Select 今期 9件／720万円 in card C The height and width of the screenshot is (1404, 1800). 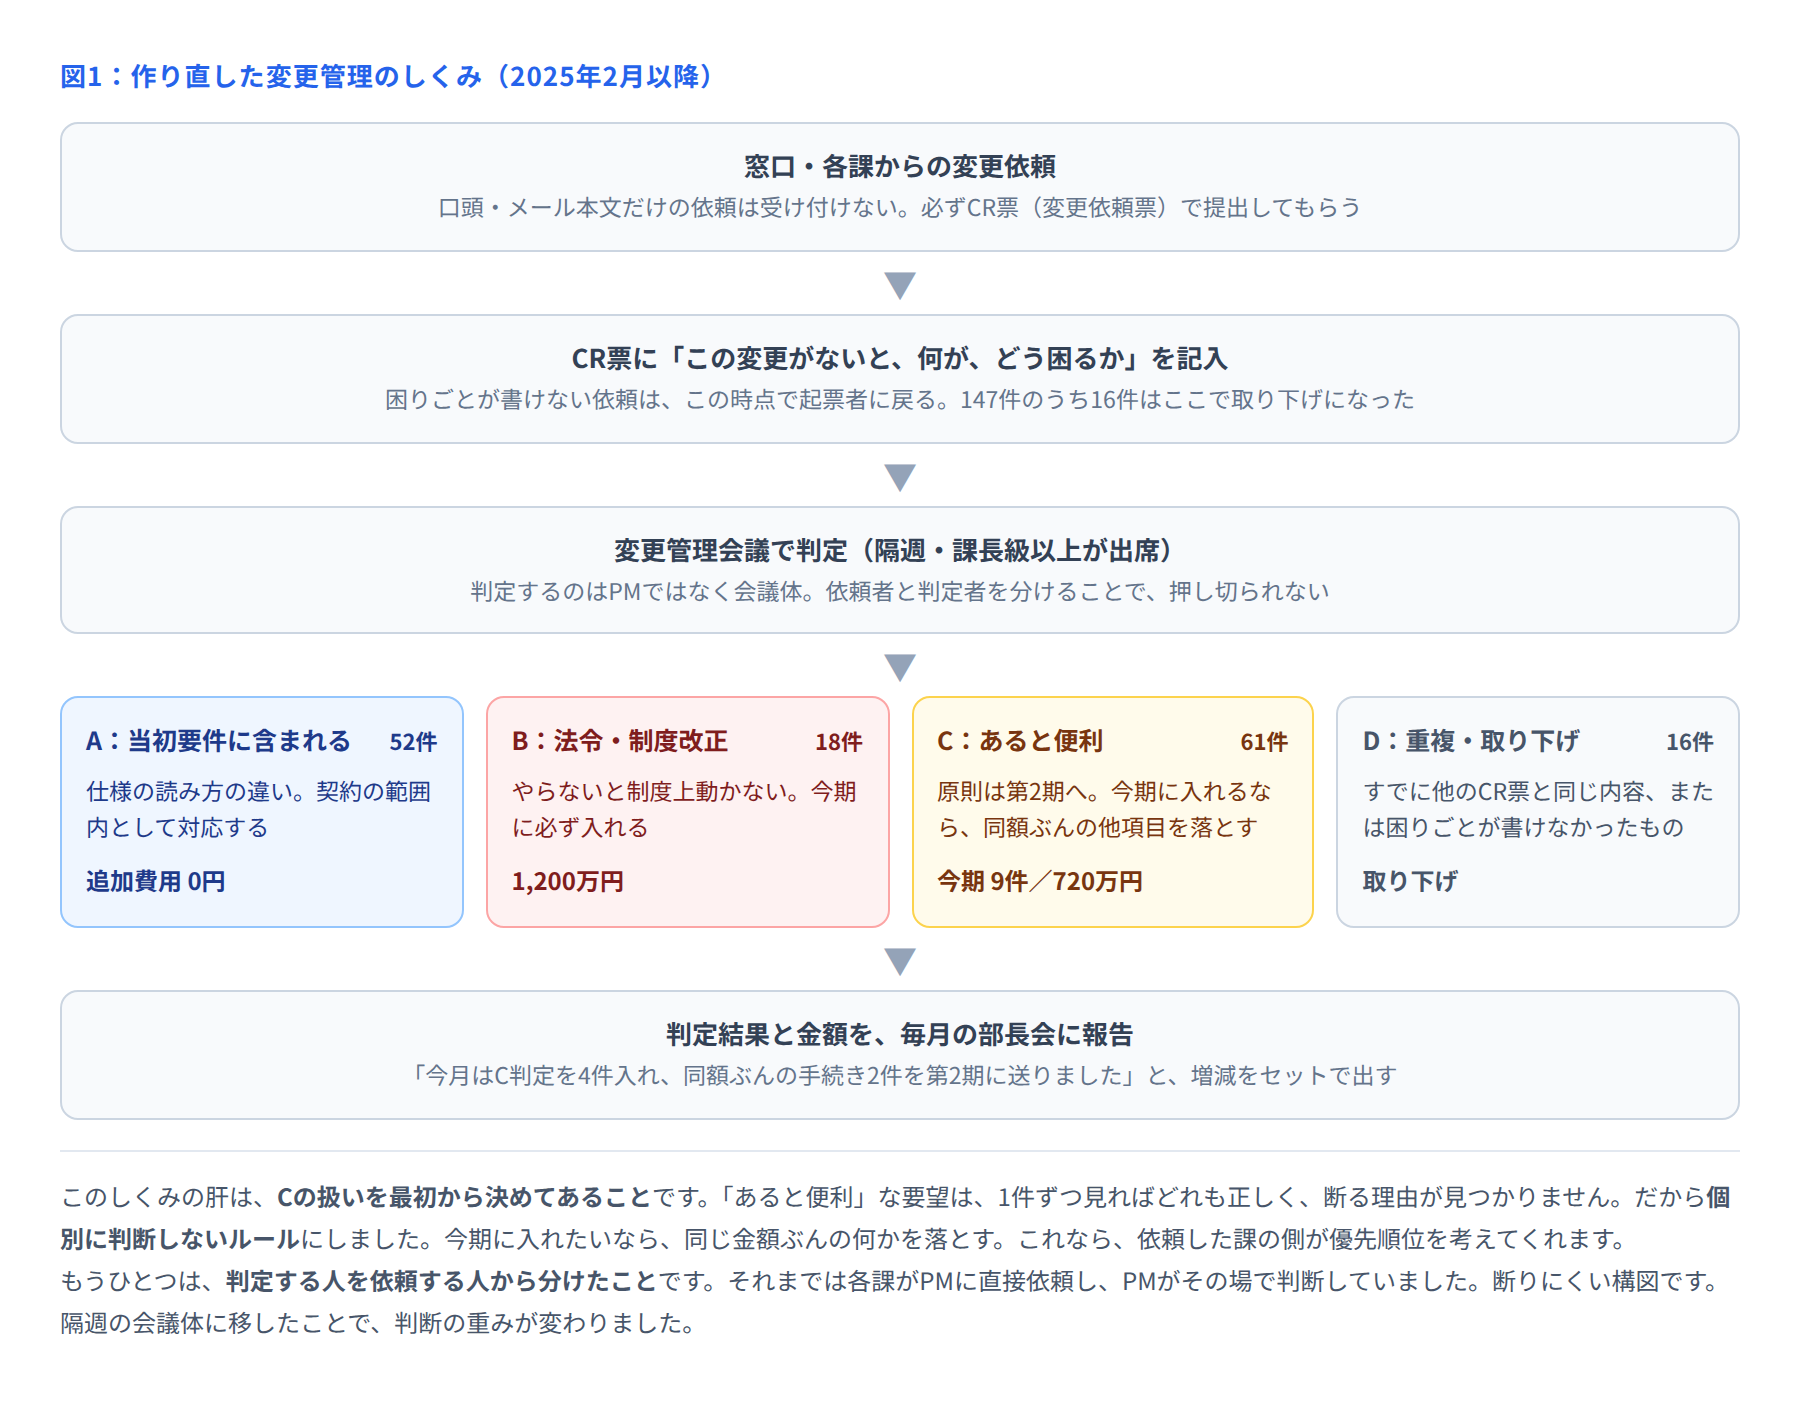tap(1040, 881)
